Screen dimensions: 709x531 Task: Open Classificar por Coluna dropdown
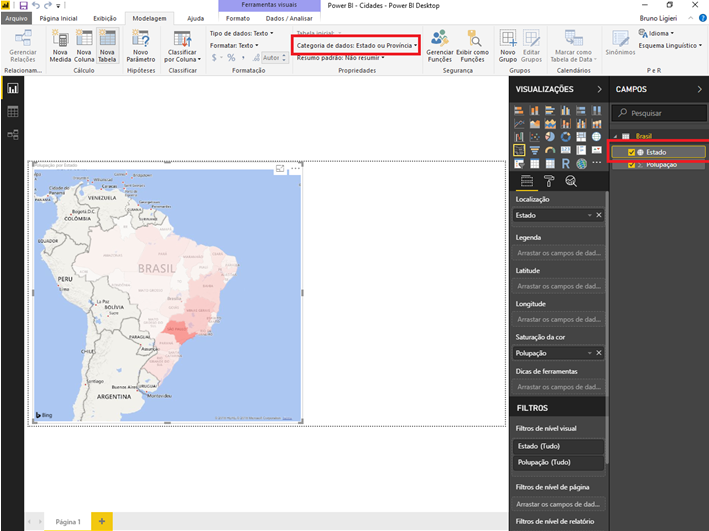coord(182,46)
